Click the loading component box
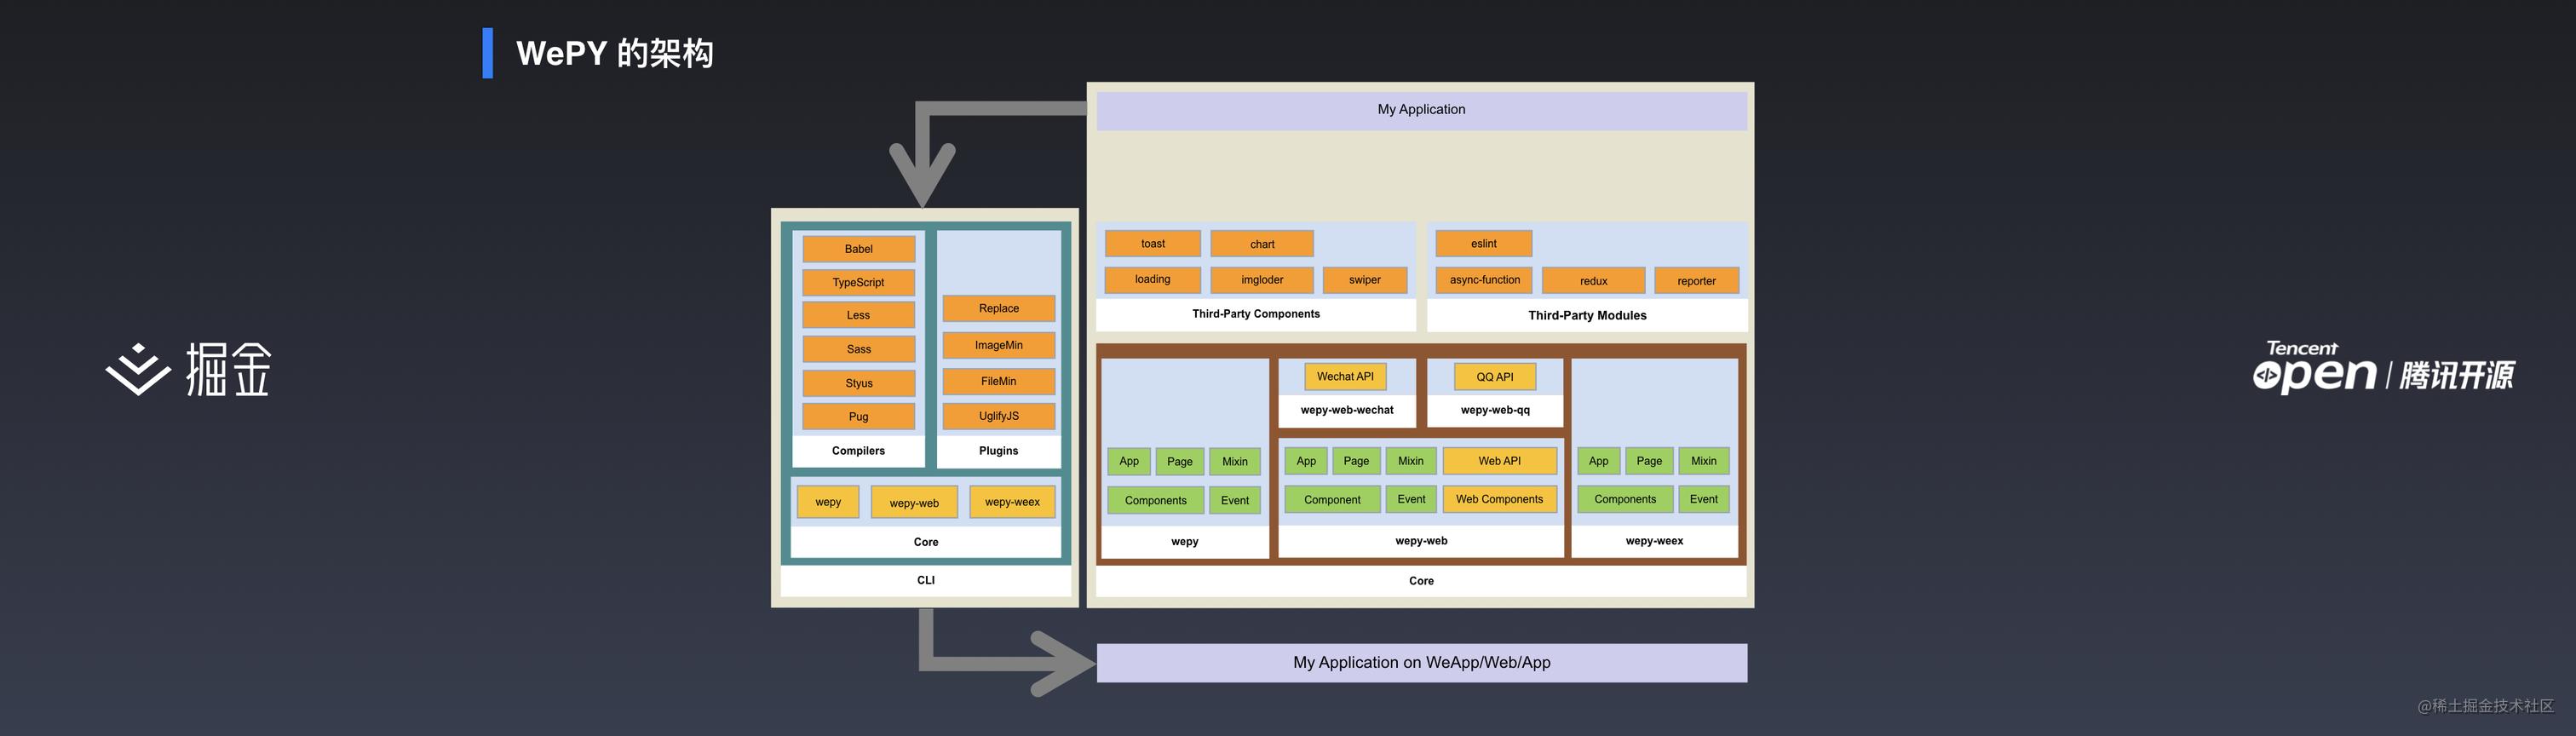 tap(1152, 280)
